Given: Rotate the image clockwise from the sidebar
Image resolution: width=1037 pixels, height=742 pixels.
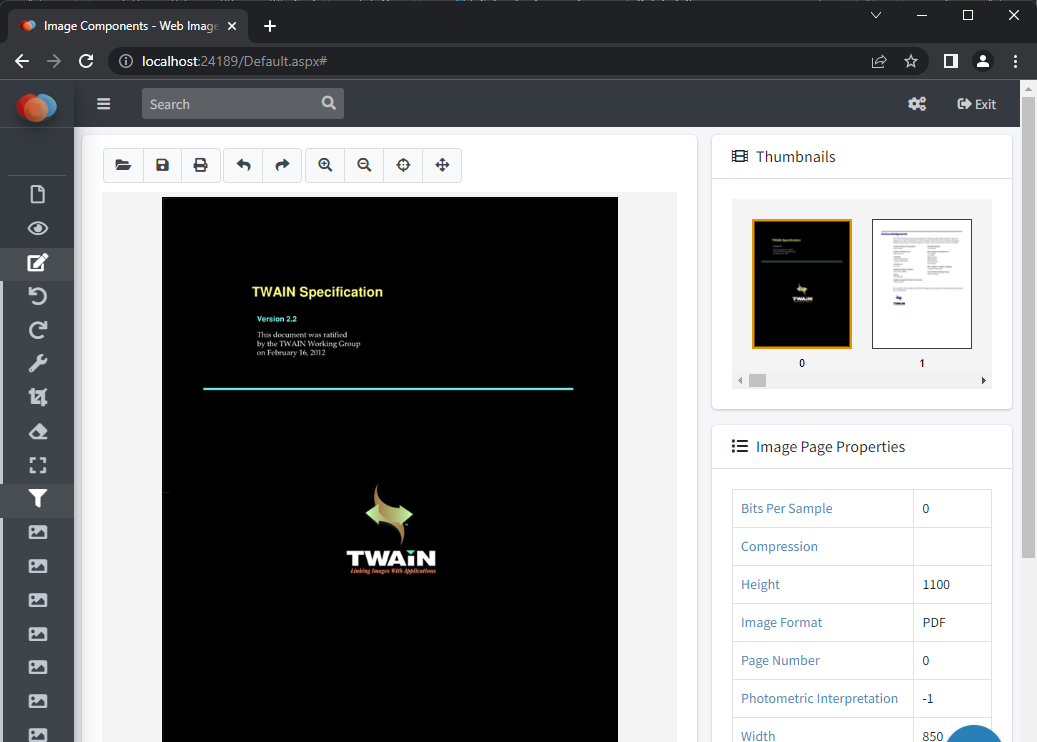Looking at the screenshot, I should tap(38, 330).
